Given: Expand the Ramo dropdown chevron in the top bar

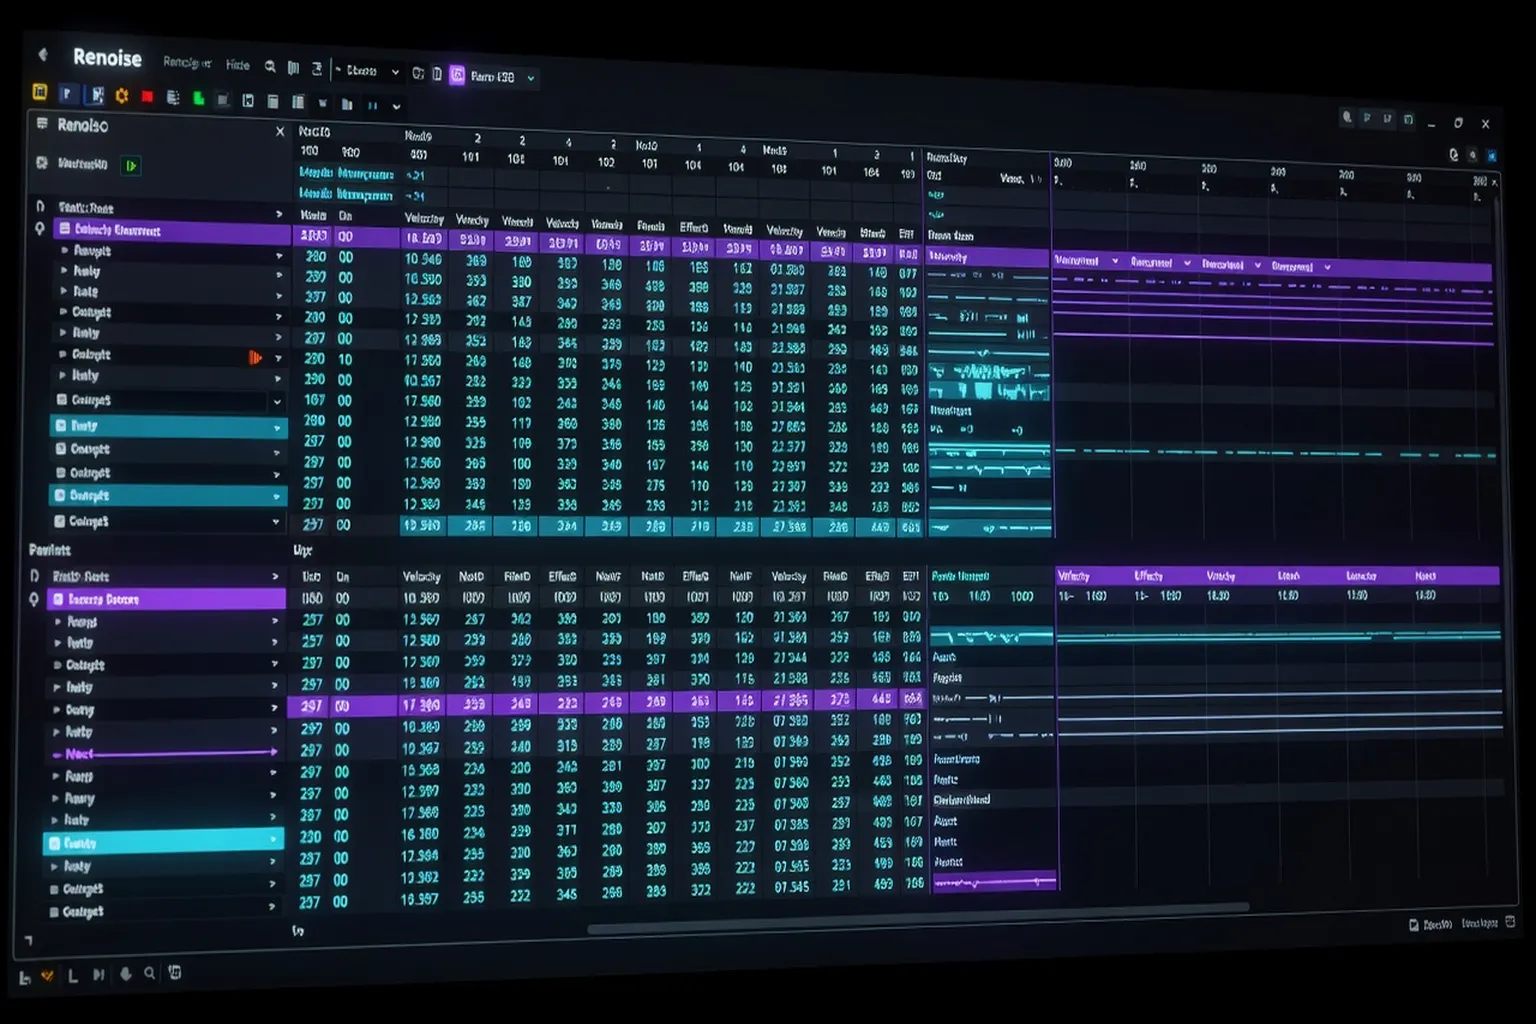Looking at the screenshot, I should click(531, 78).
